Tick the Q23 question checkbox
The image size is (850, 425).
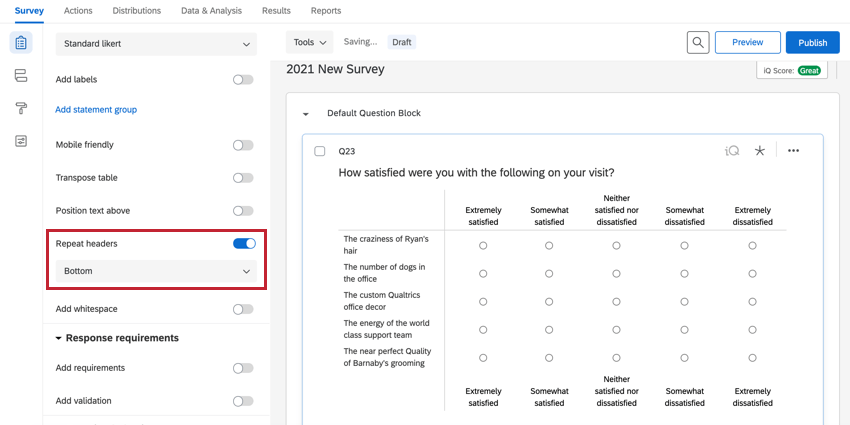click(320, 151)
